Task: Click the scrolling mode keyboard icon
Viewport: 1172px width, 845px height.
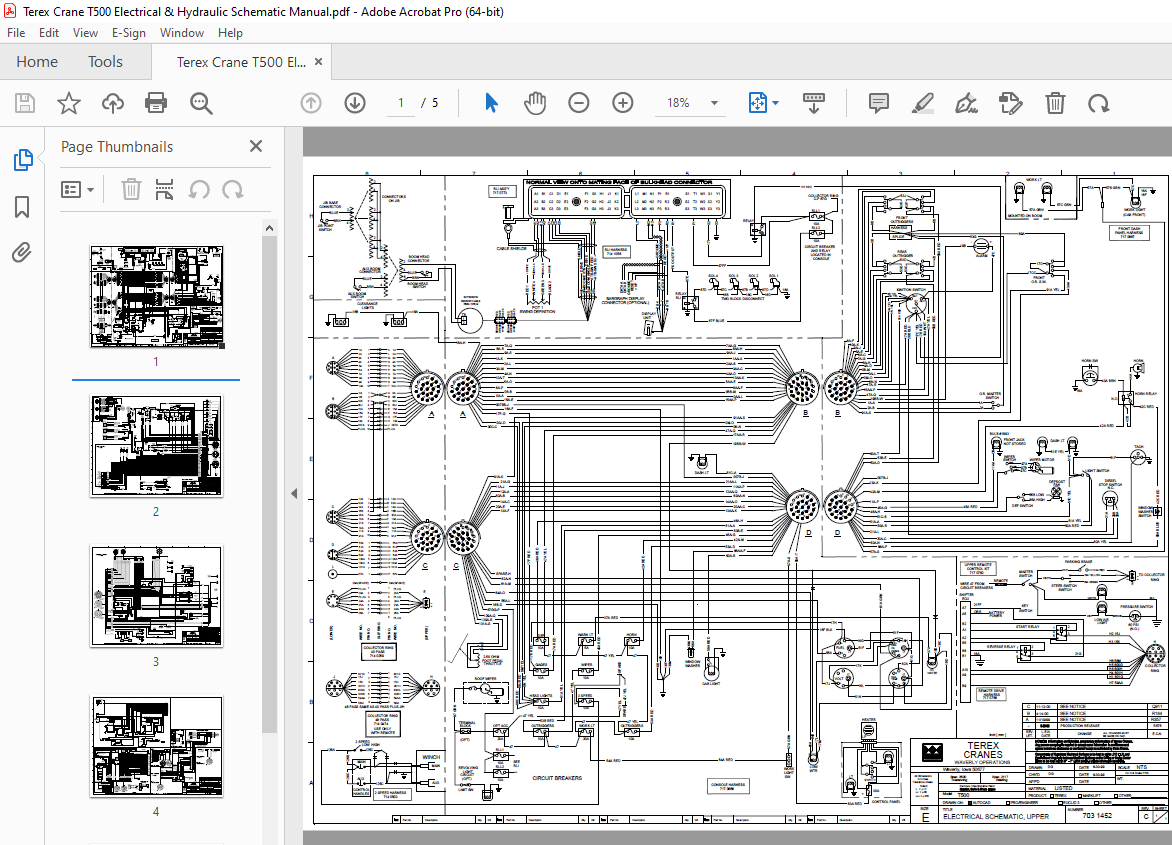Action: tap(813, 103)
